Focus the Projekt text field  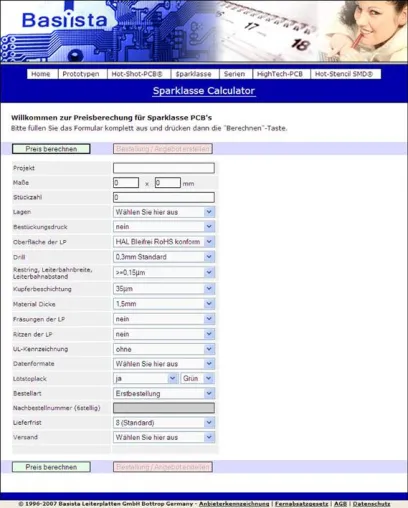click(x=164, y=168)
